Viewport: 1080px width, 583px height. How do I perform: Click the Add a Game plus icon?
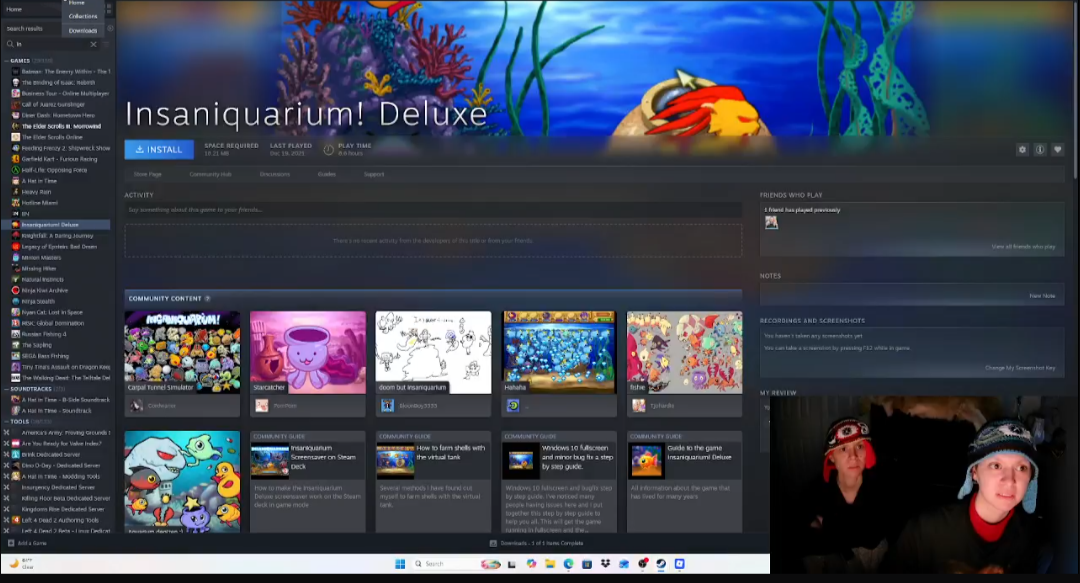tap(10, 543)
